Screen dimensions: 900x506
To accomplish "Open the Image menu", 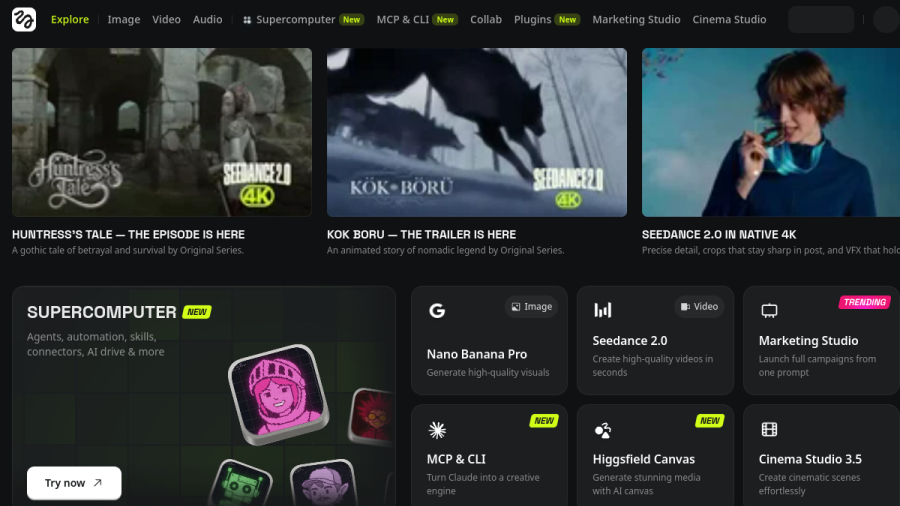I will coord(124,20).
